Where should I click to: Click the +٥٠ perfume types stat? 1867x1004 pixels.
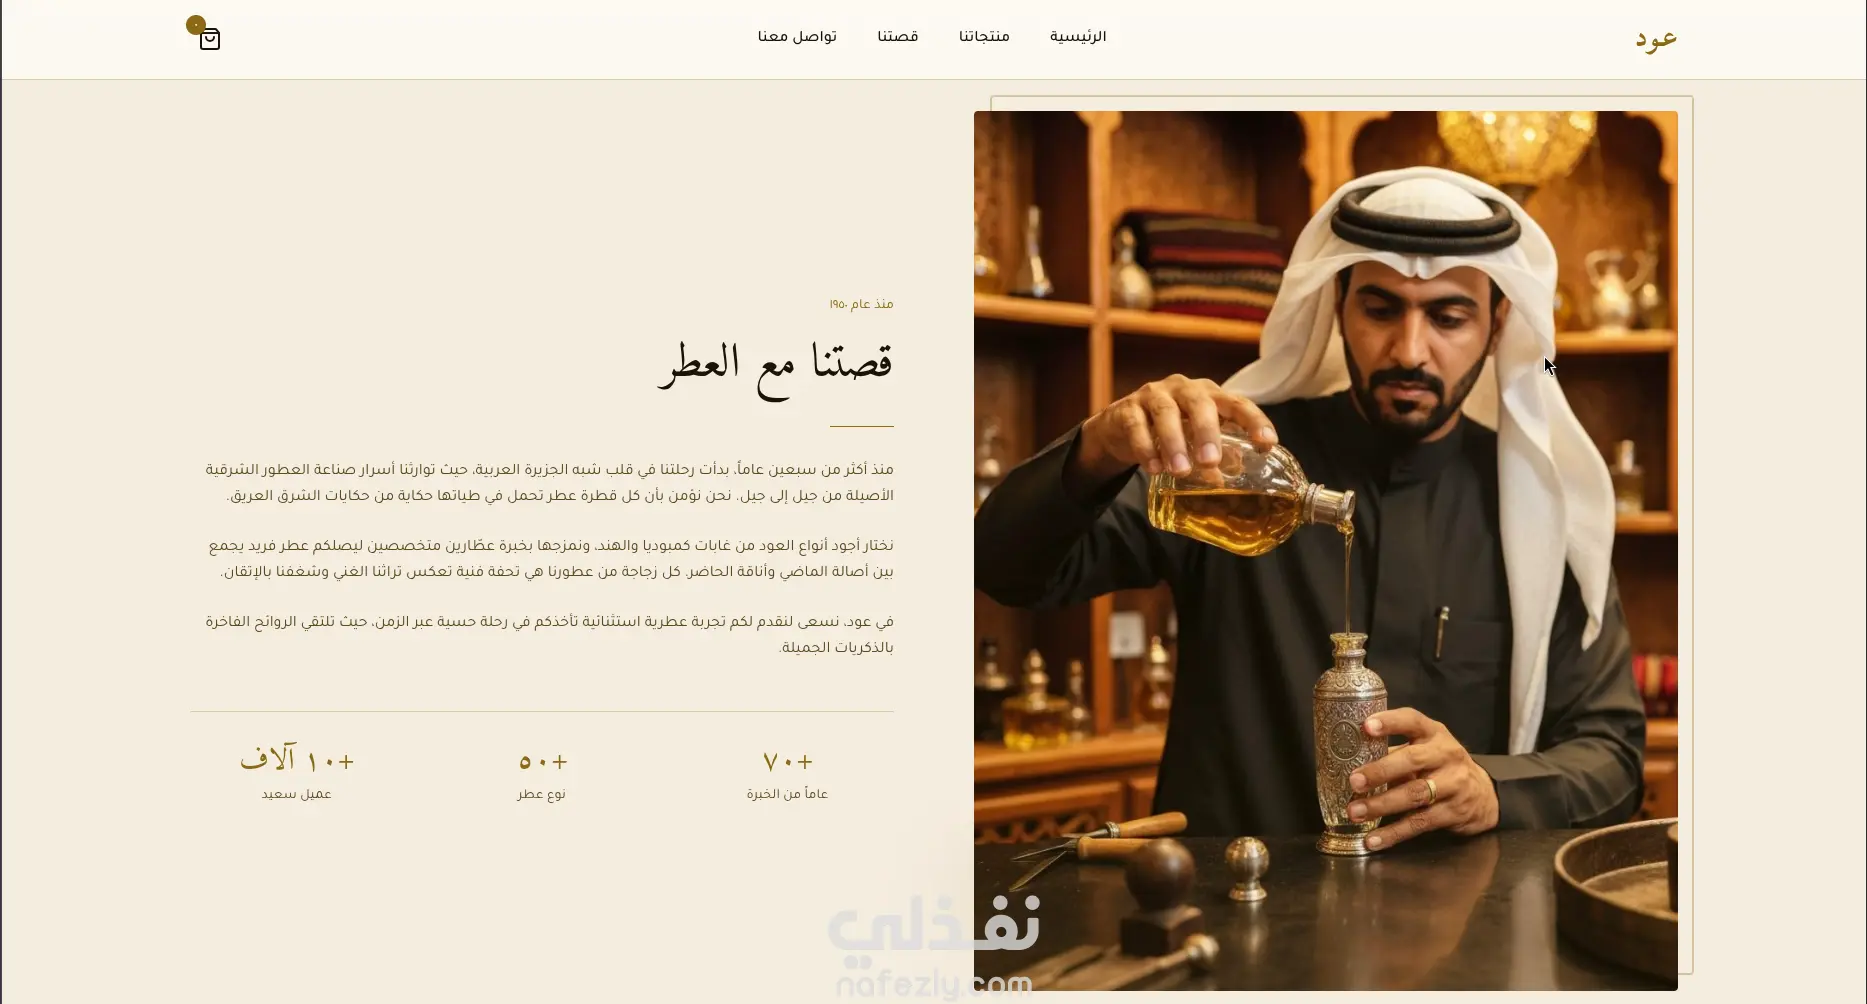[542, 762]
